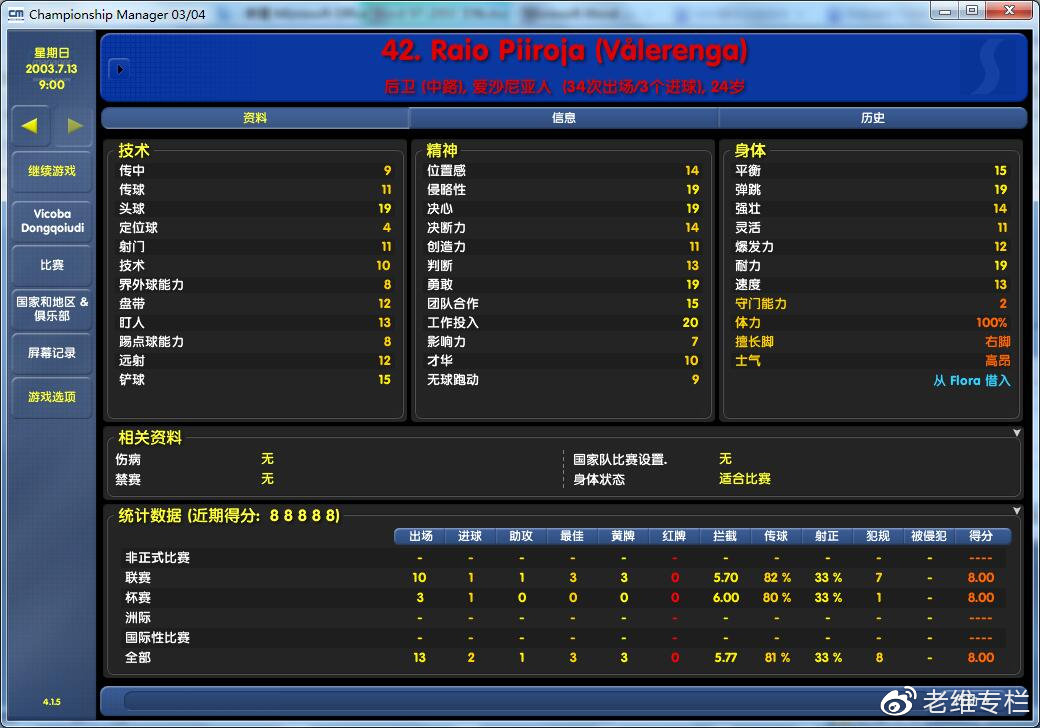Click the 联赛 statistics row label
1040x728 pixels.
point(138,577)
